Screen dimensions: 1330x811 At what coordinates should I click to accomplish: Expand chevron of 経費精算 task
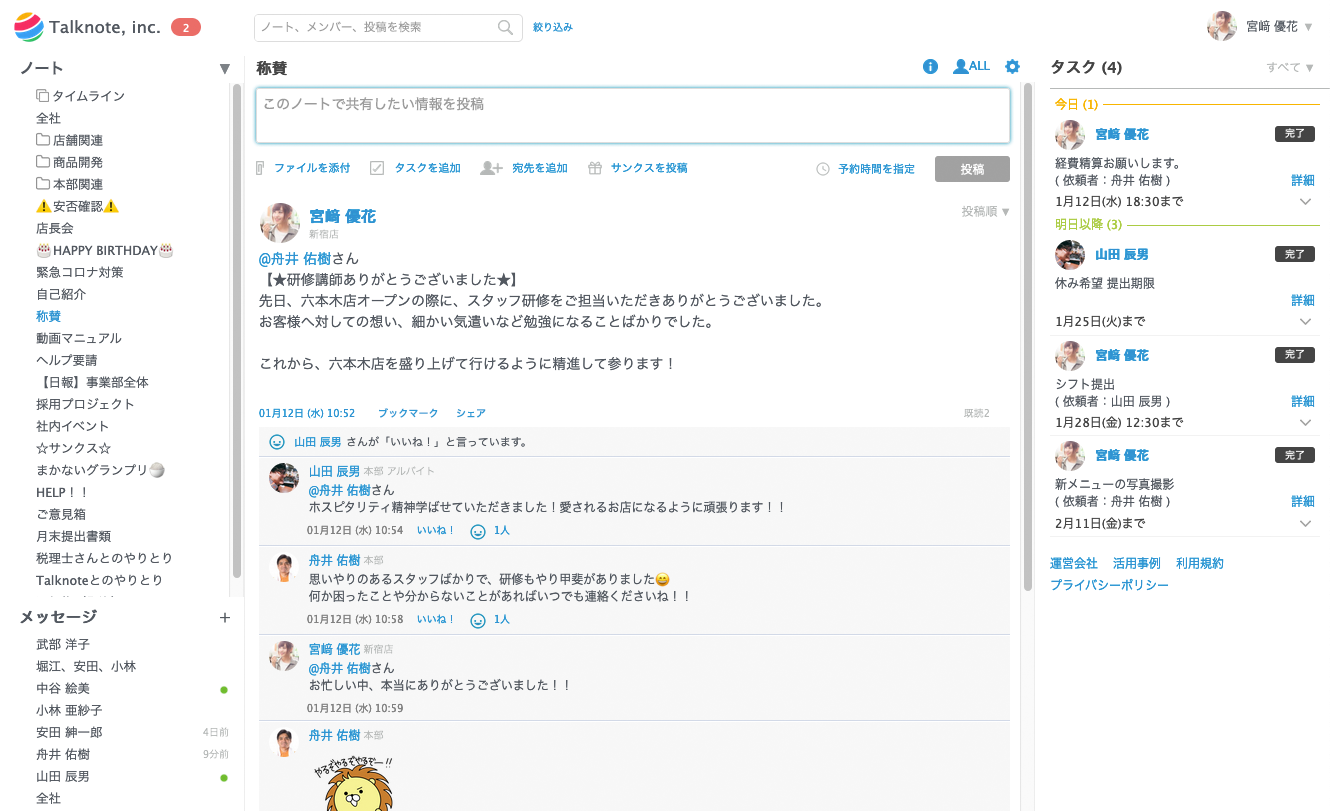(x=1305, y=201)
